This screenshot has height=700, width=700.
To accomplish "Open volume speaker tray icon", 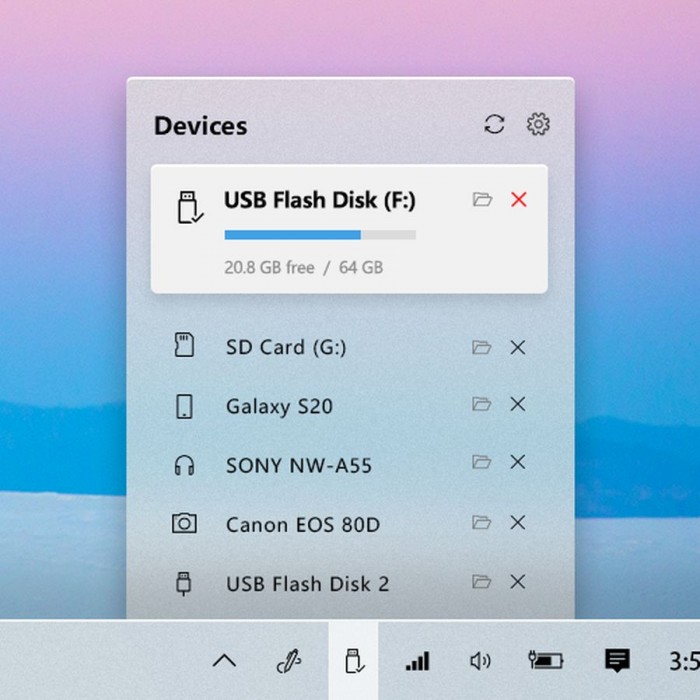I will coord(480,661).
